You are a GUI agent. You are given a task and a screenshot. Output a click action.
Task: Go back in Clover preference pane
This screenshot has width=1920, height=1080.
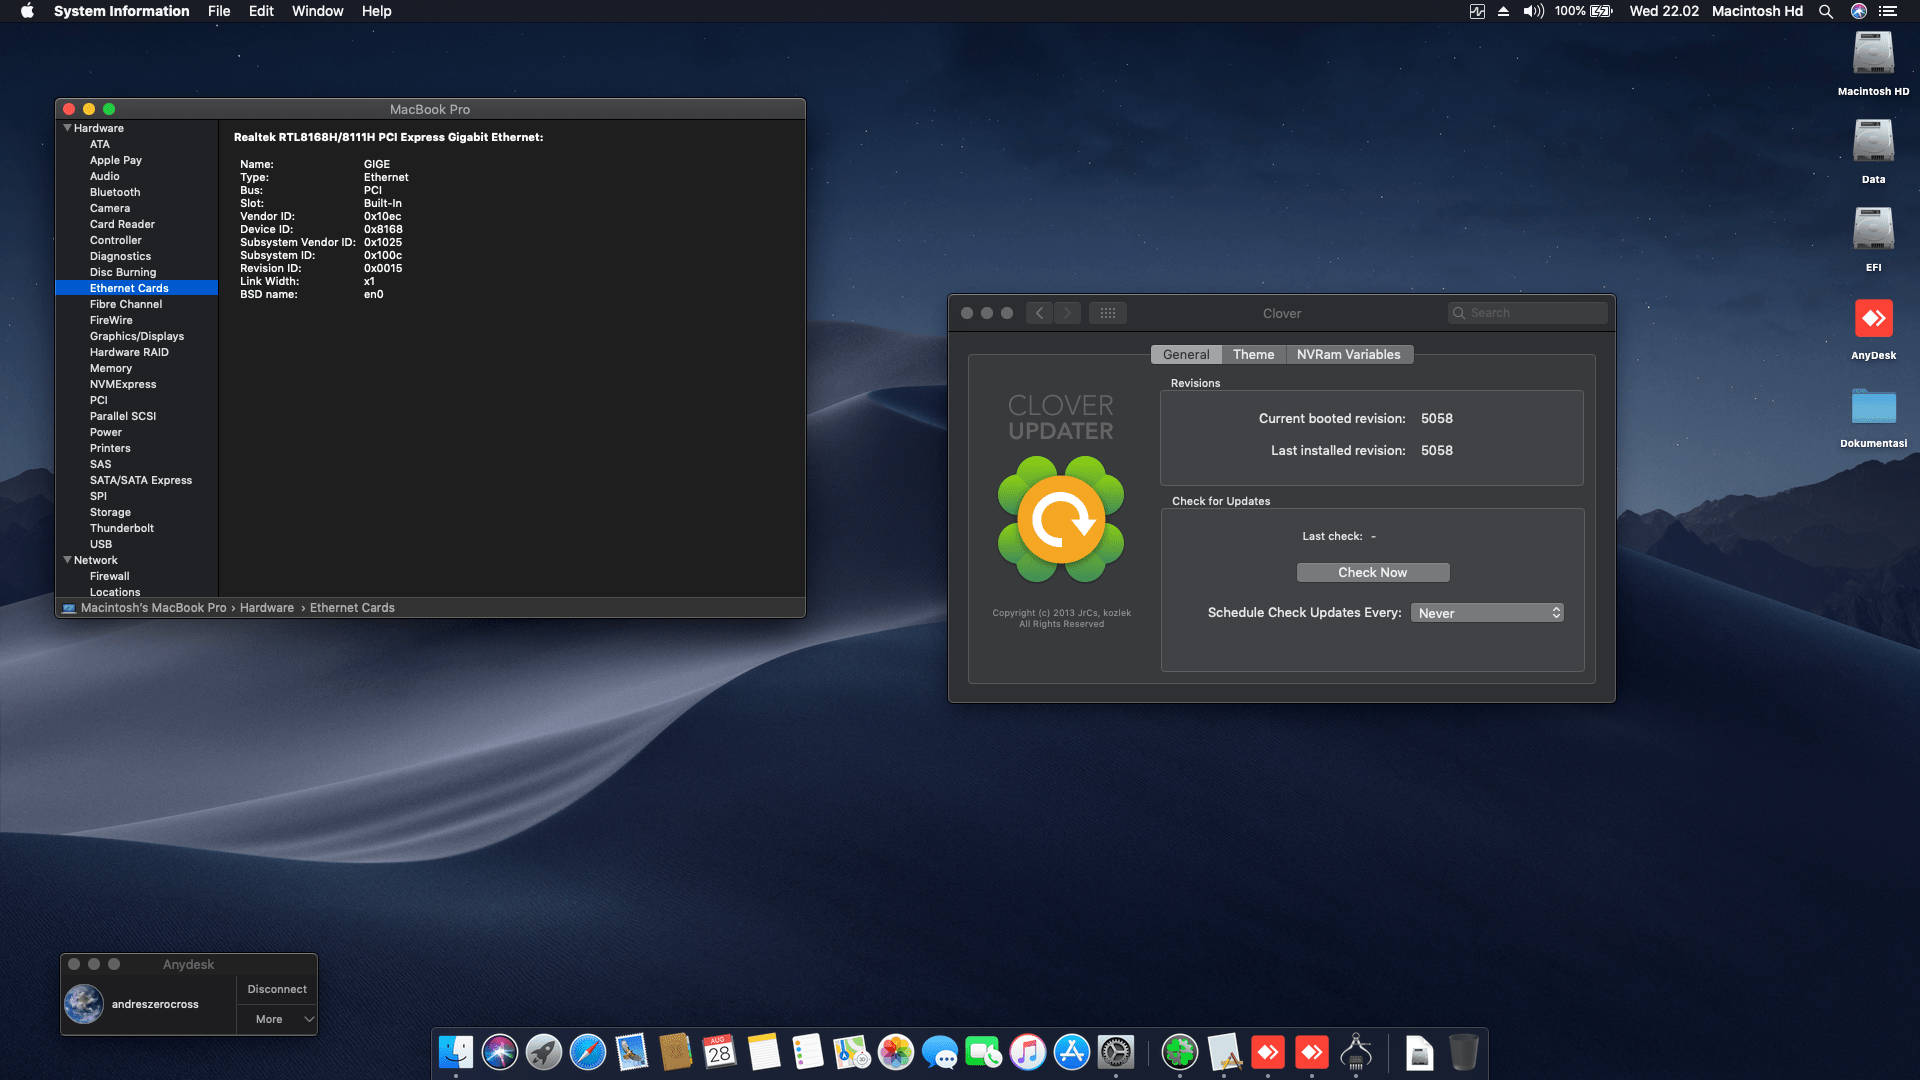(x=1039, y=313)
